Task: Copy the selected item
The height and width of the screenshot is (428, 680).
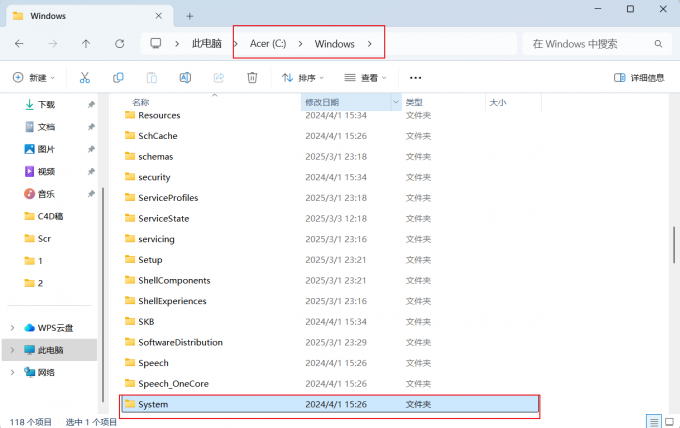Action: [x=118, y=78]
